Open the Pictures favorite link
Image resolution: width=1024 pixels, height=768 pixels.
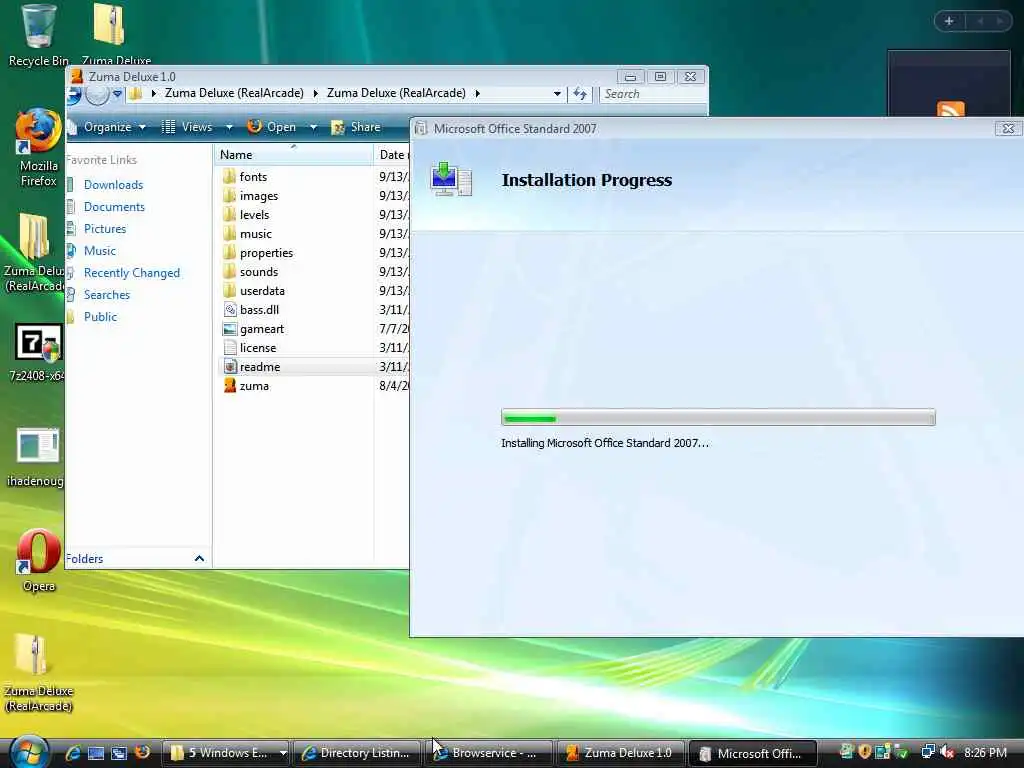[x=104, y=229]
